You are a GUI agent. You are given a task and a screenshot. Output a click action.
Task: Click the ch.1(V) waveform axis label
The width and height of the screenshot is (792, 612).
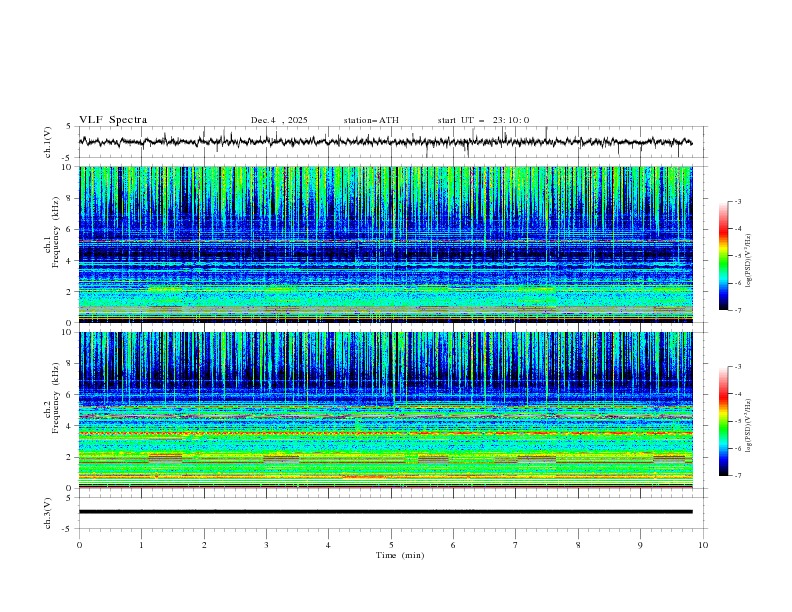(x=48, y=142)
